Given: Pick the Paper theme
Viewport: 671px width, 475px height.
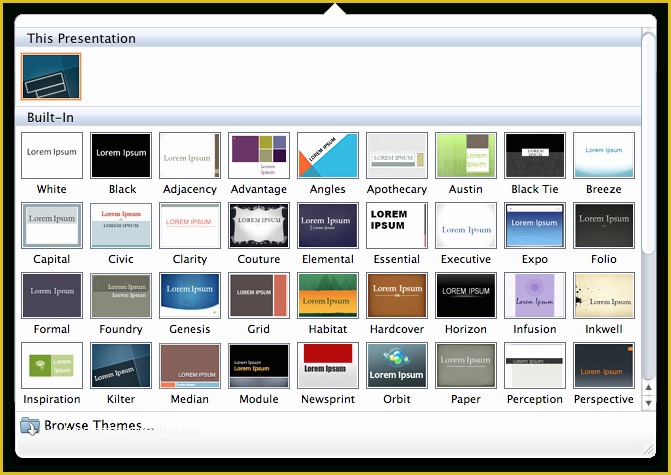Looking at the screenshot, I should pos(466,365).
